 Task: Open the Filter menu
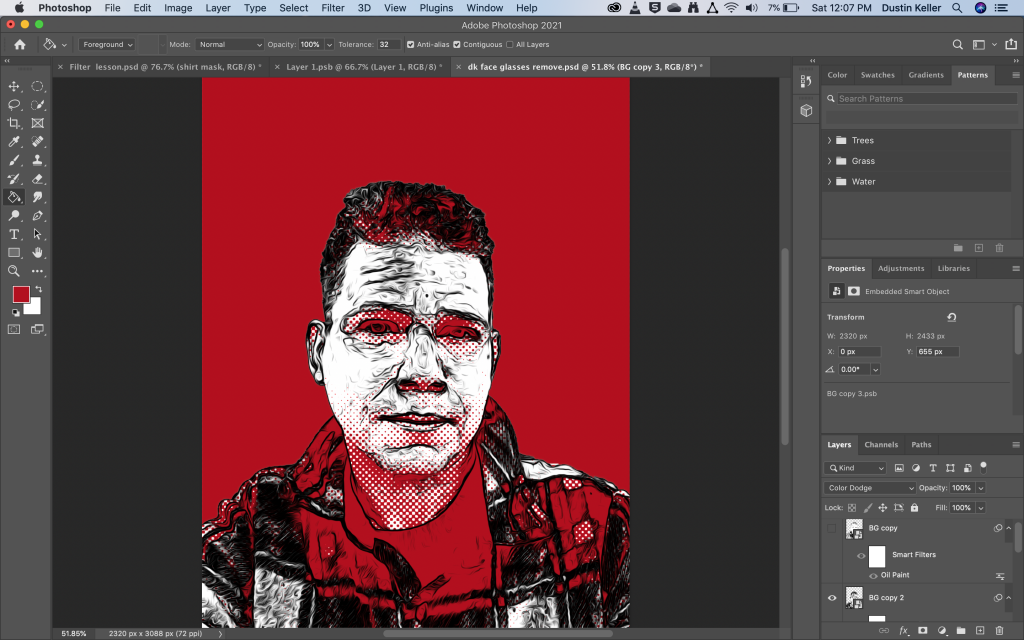point(333,8)
